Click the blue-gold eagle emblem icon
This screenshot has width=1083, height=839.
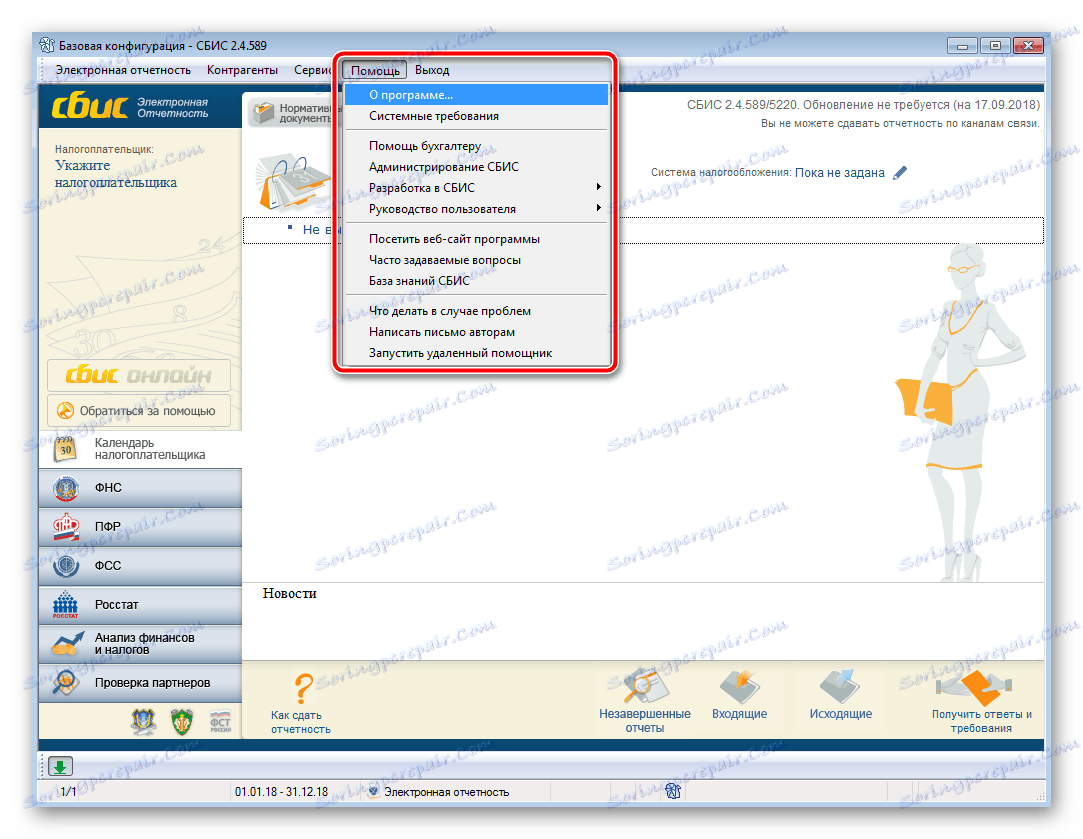[144, 722]
